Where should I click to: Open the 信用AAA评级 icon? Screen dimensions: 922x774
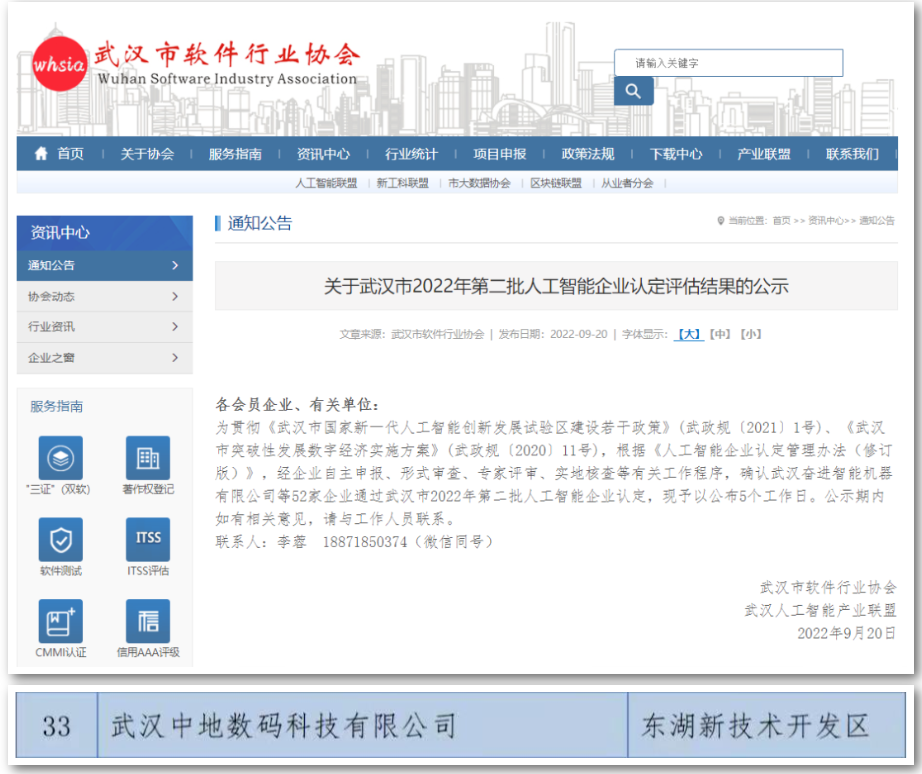[148, 621]
